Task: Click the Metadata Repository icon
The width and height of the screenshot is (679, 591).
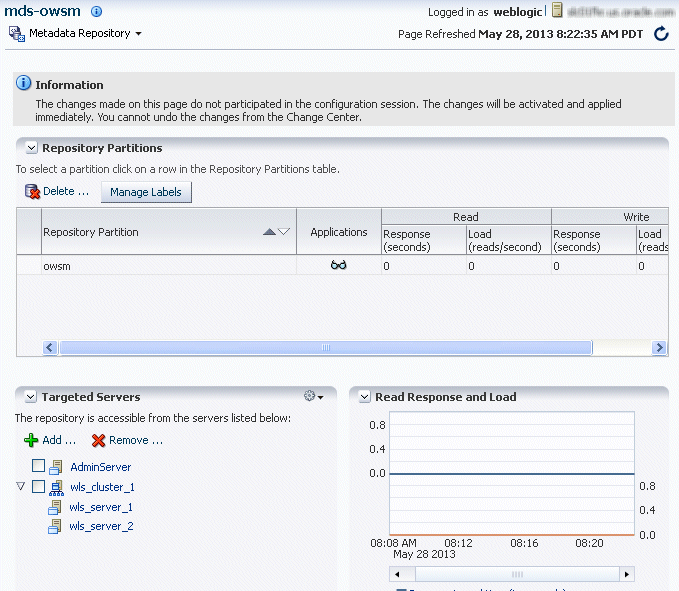Action: pos(17,34)
